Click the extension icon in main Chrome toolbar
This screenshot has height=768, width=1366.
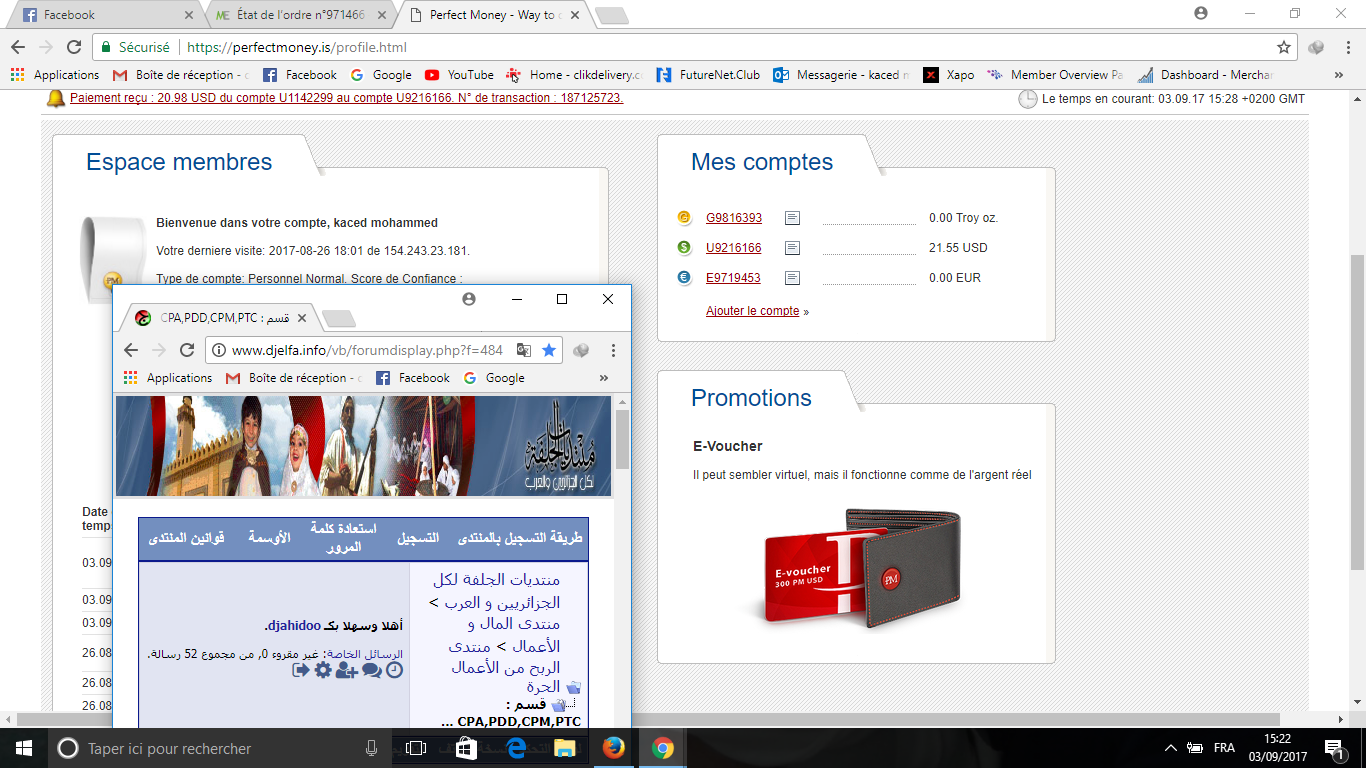[x=1316, y=47]
